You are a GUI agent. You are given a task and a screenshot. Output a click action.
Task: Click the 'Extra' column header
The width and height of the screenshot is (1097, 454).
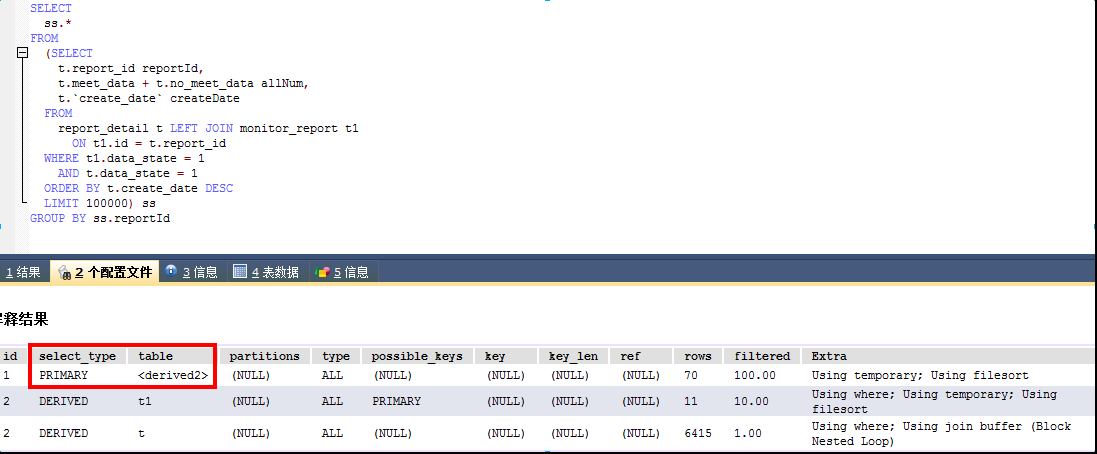click(830, 356)
